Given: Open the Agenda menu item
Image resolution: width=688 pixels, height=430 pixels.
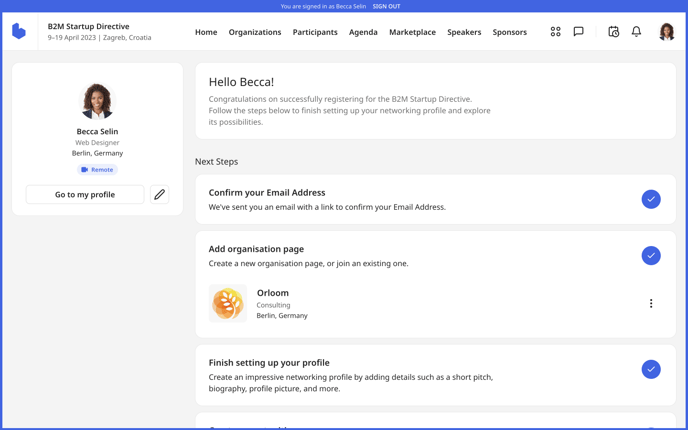Looking at the screenshot, I should pyautogui.click(x=363, y=32).
